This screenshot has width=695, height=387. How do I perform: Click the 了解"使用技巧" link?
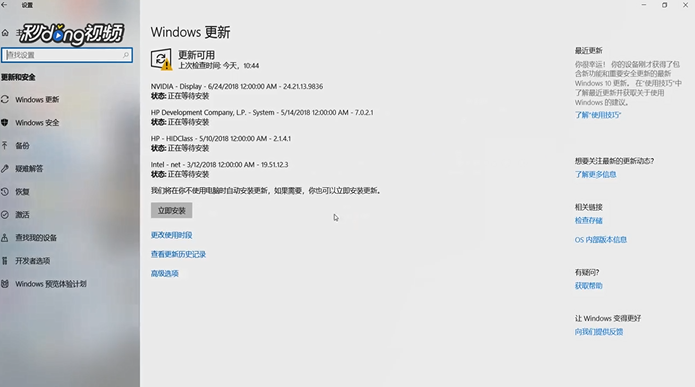598,115
